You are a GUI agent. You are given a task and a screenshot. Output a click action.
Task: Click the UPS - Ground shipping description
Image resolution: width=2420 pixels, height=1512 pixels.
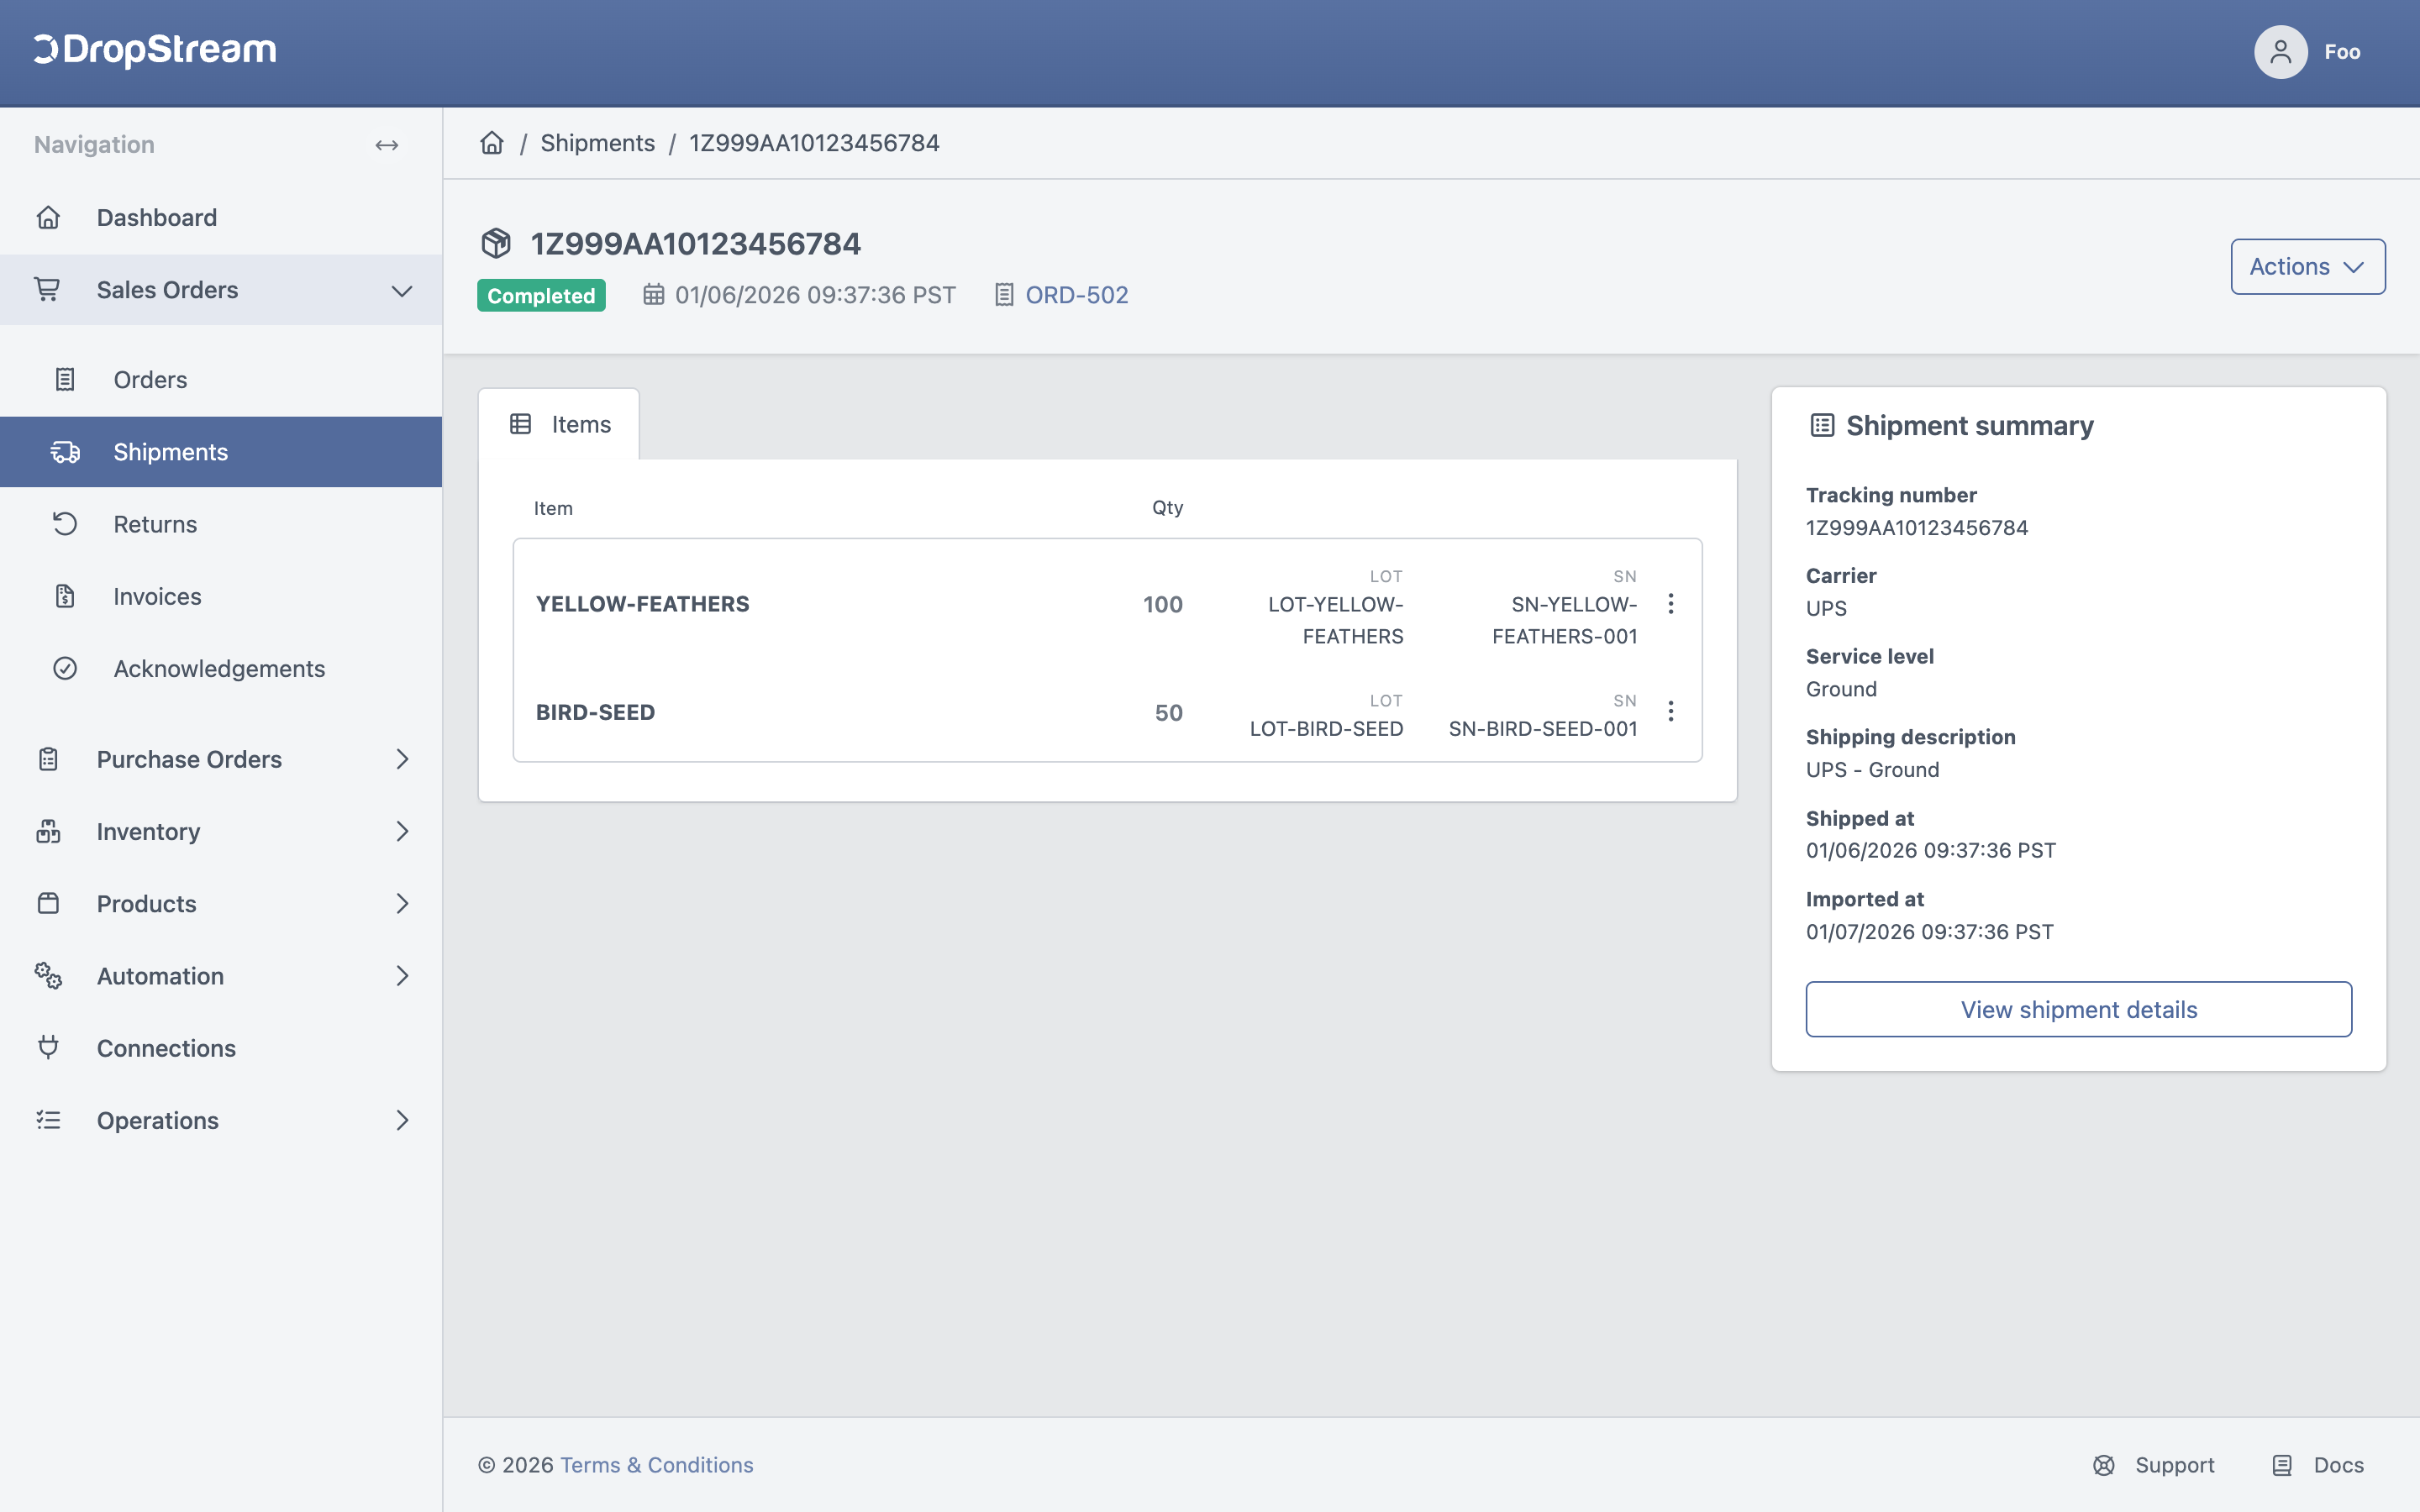(1872, 770)
